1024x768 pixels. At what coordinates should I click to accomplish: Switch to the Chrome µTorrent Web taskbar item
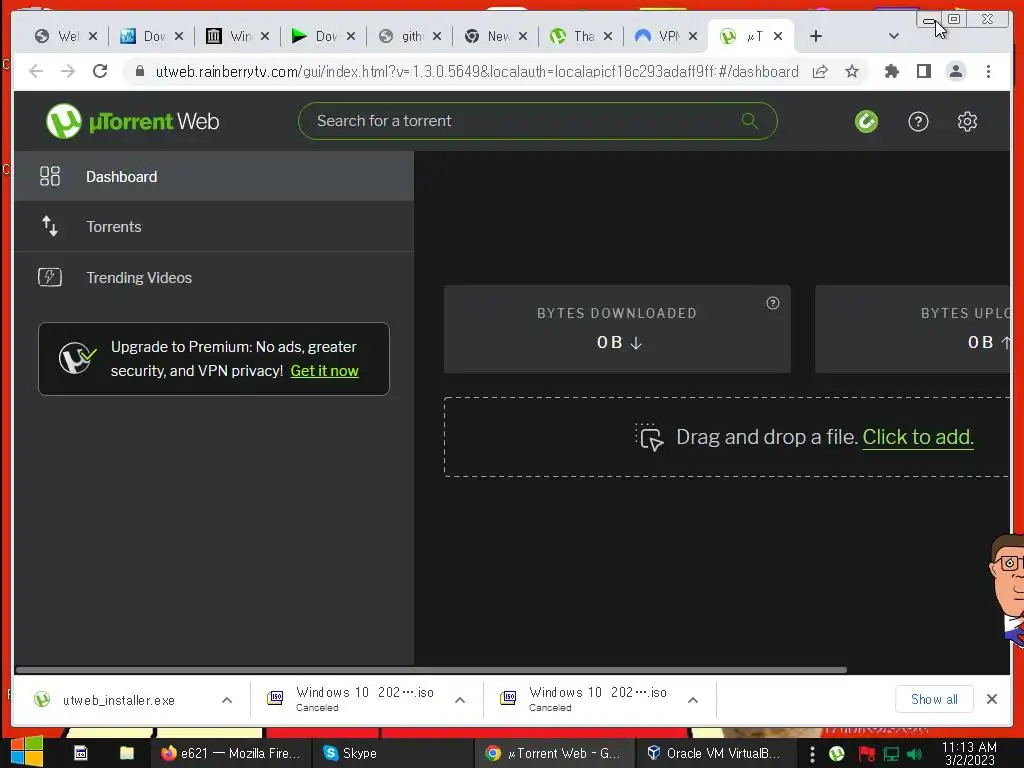553,753
